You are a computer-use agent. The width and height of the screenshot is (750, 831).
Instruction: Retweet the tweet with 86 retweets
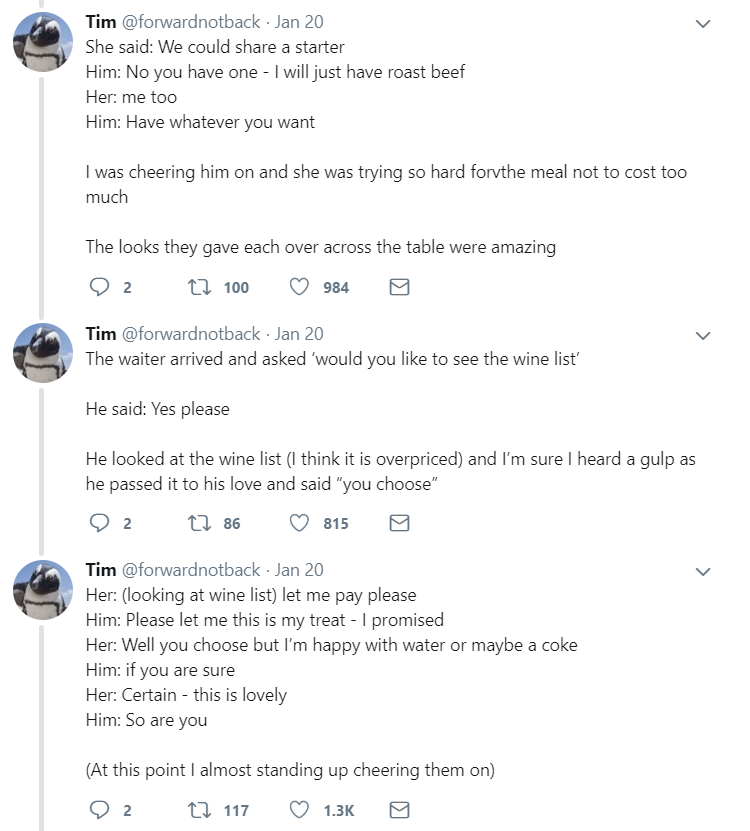(x=200, y=523)
